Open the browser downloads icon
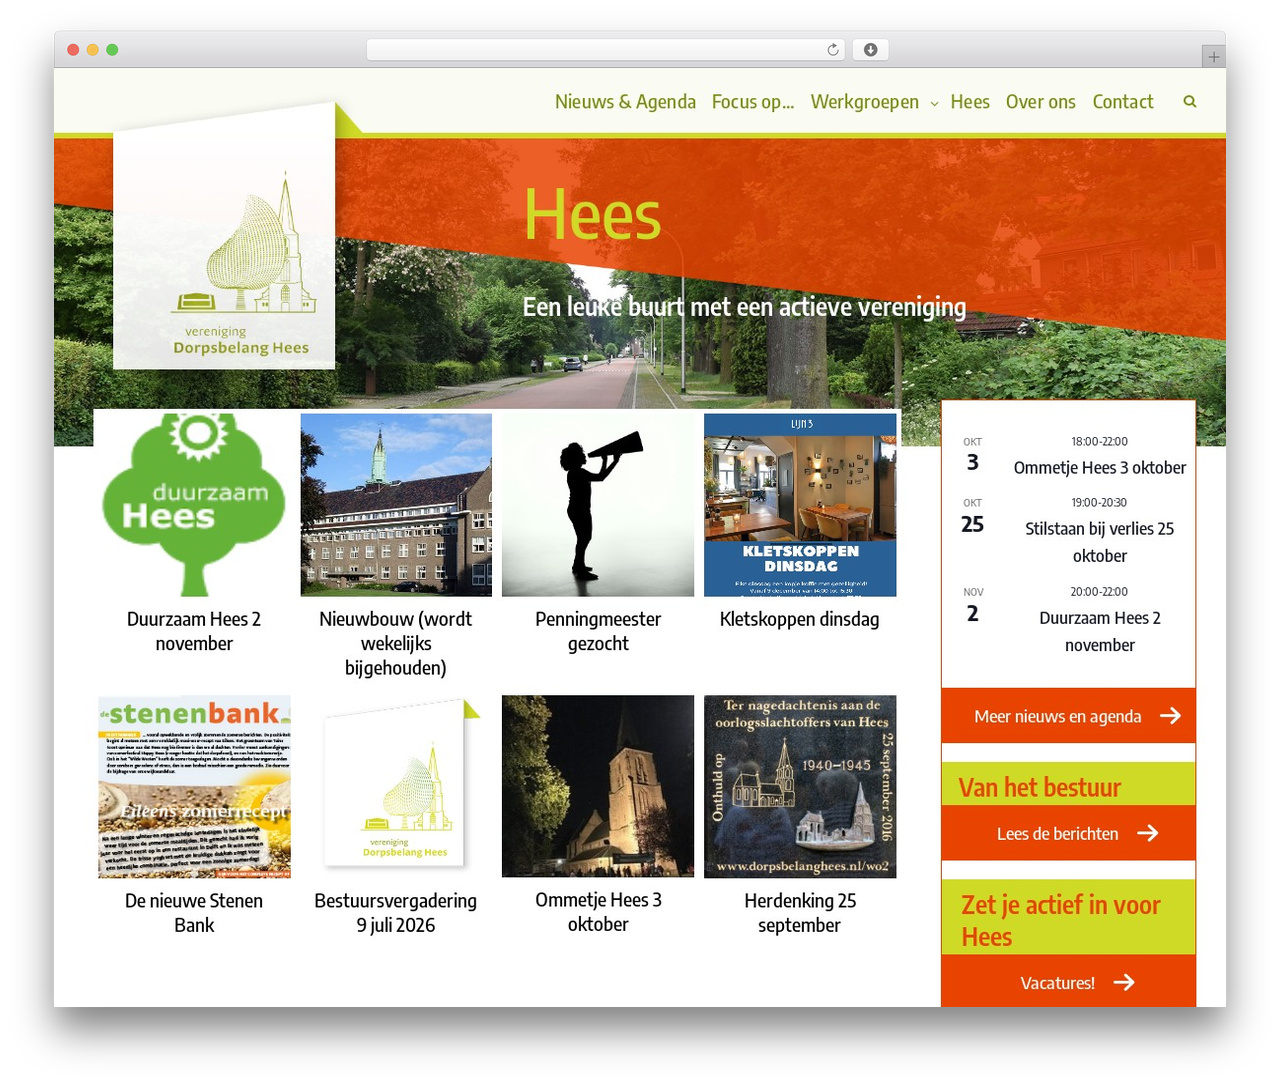The image size is (1280, 1084). (870, 50)
